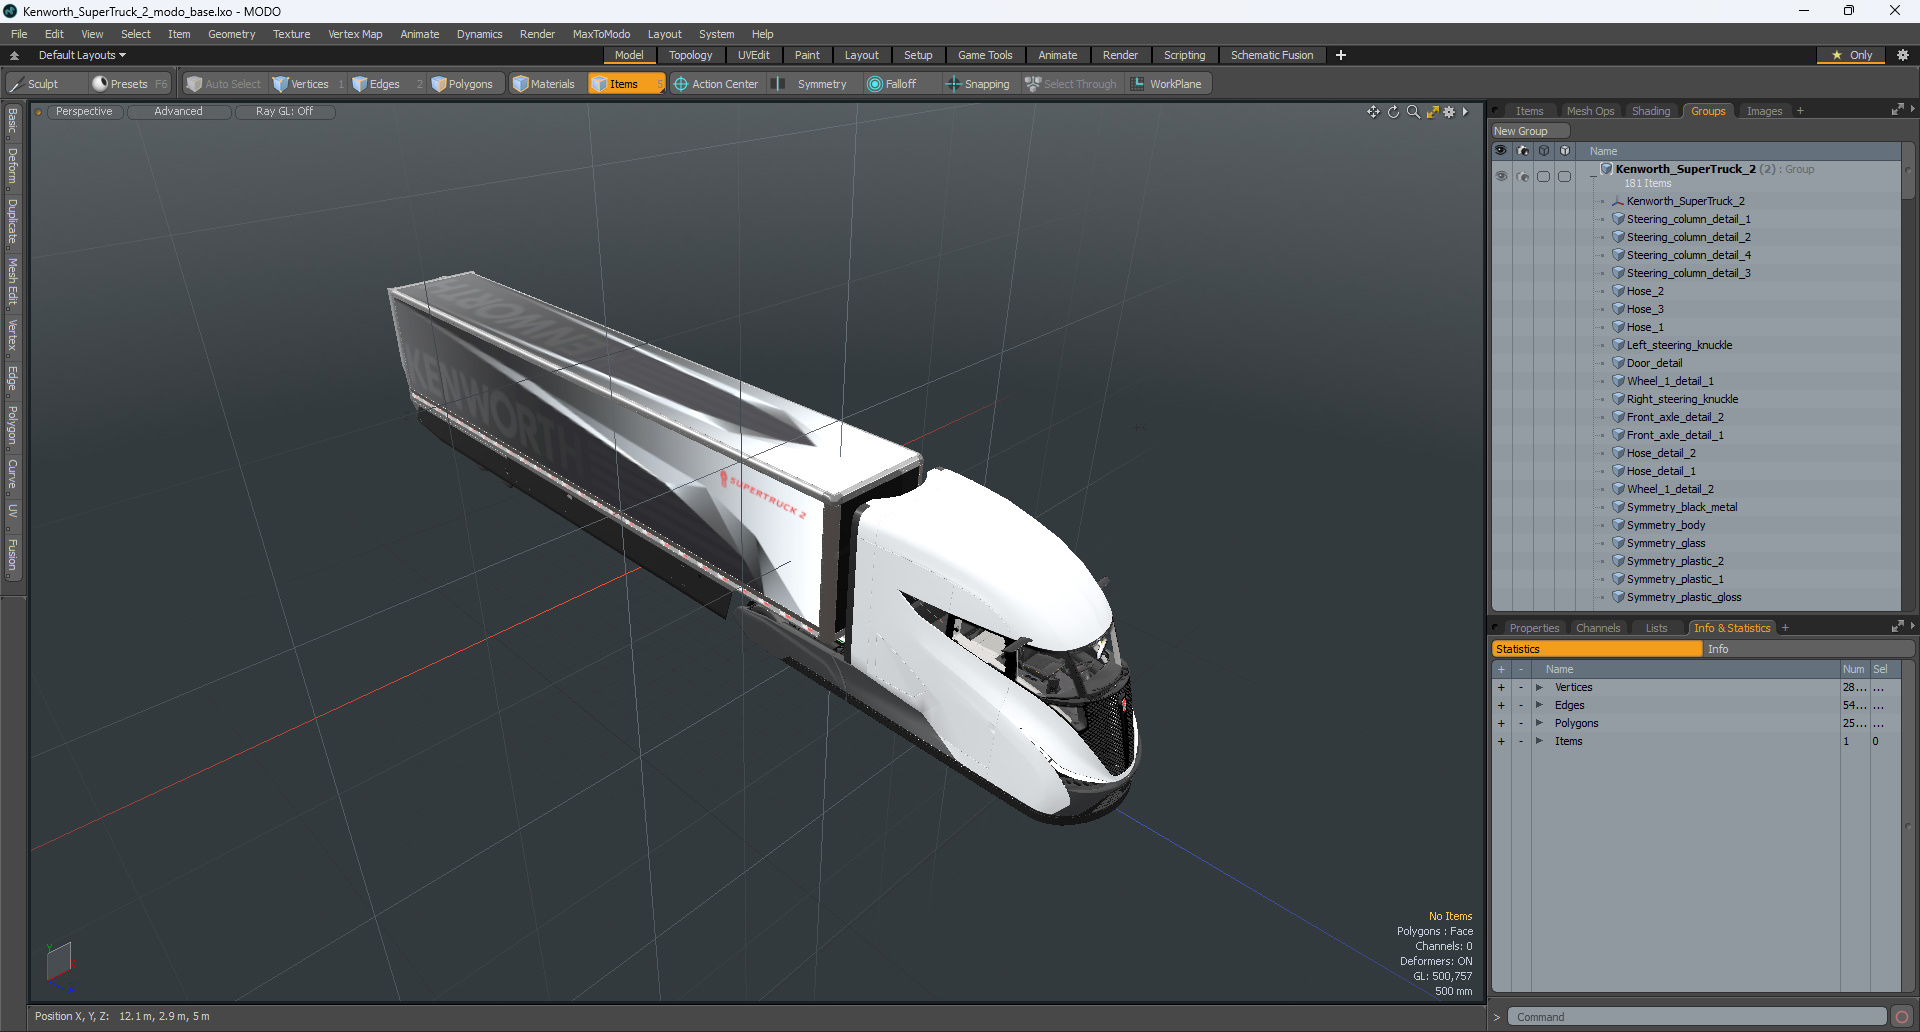Viewport: 1920px width, 1032px height.
Task: Activate Items selection mode
Action: [x=624, y=84]
